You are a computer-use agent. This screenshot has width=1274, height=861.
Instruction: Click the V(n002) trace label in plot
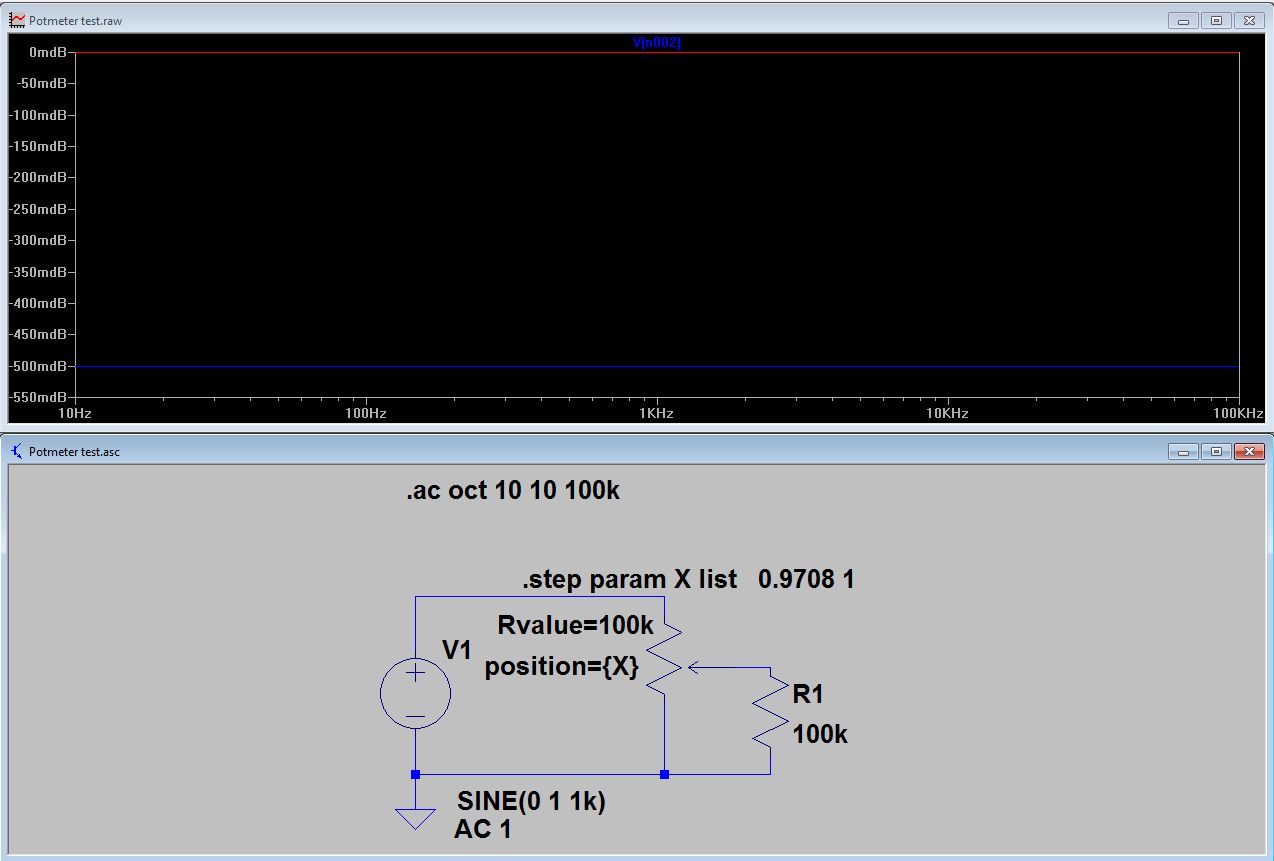point(657,43)
